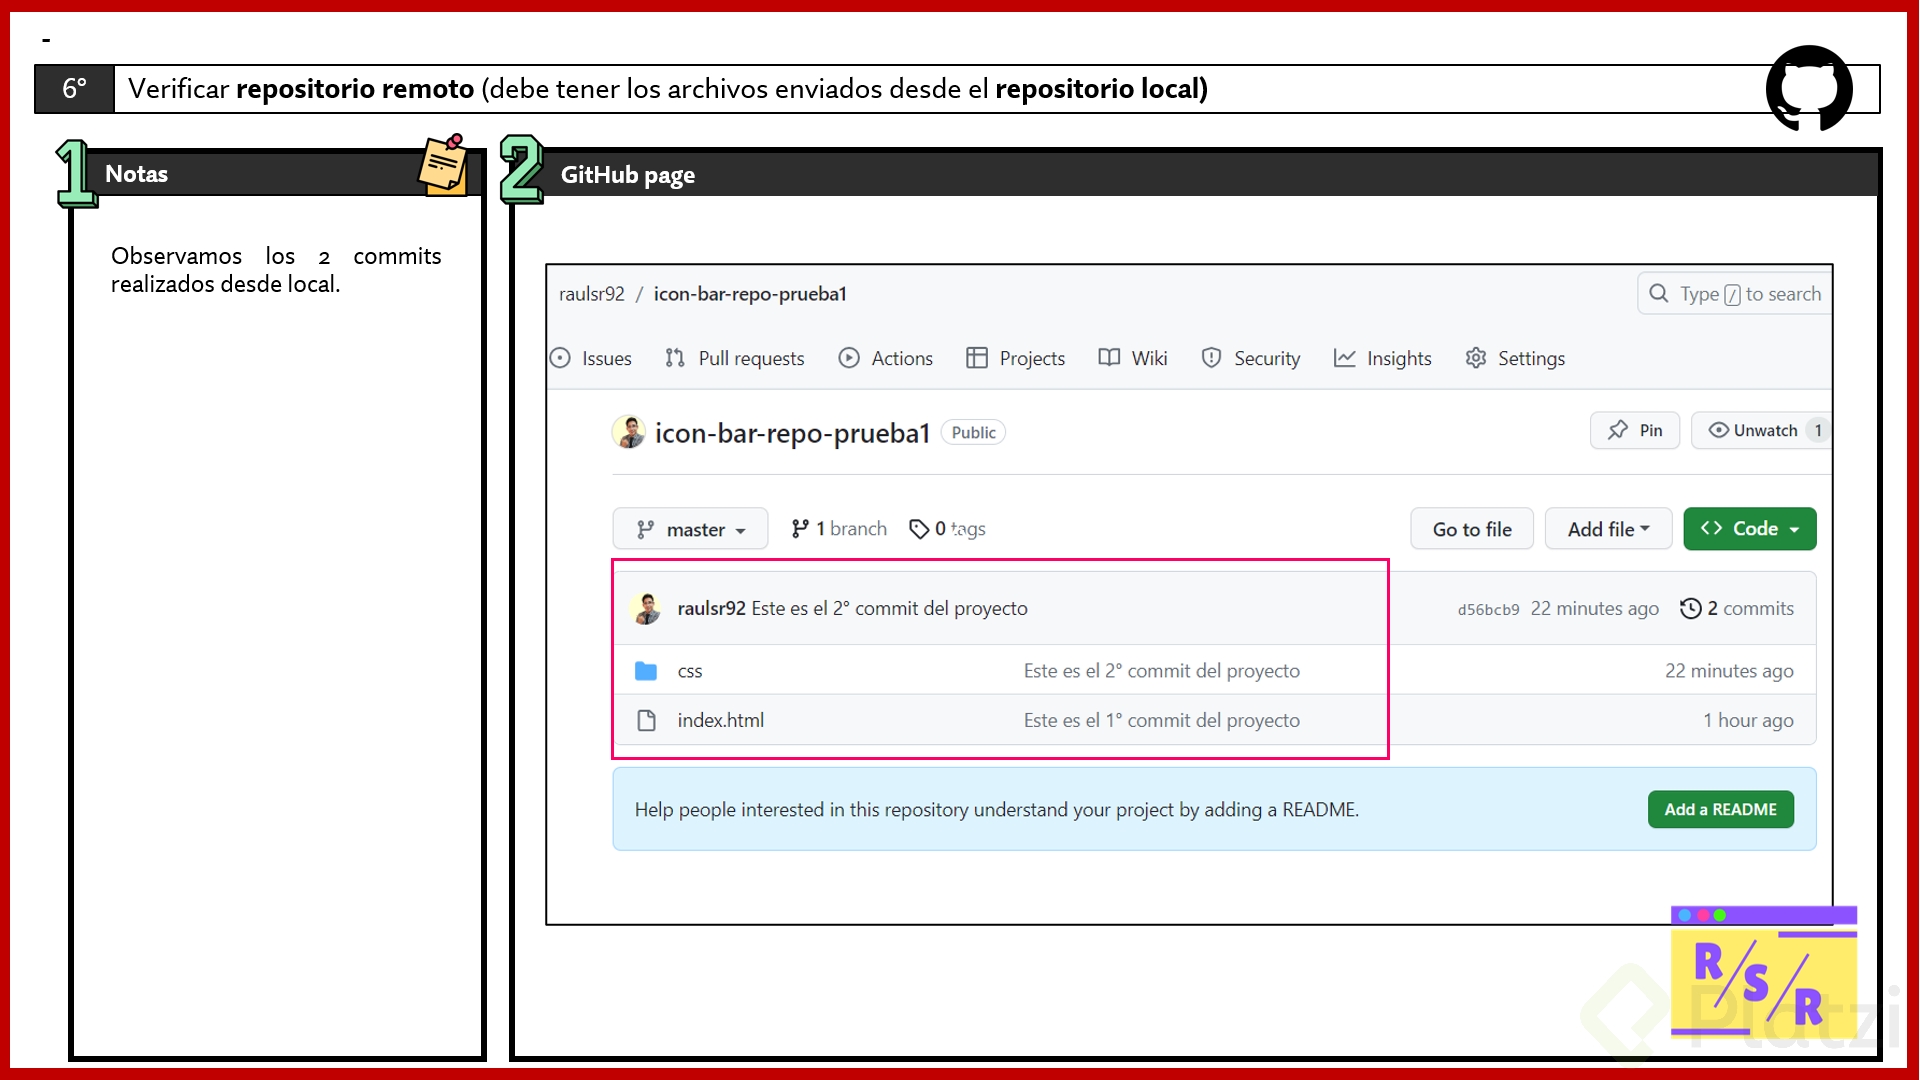This screenshot has height=1080, width=1920.
Task: Click the Add a README button
Action: click(1720, 809)
